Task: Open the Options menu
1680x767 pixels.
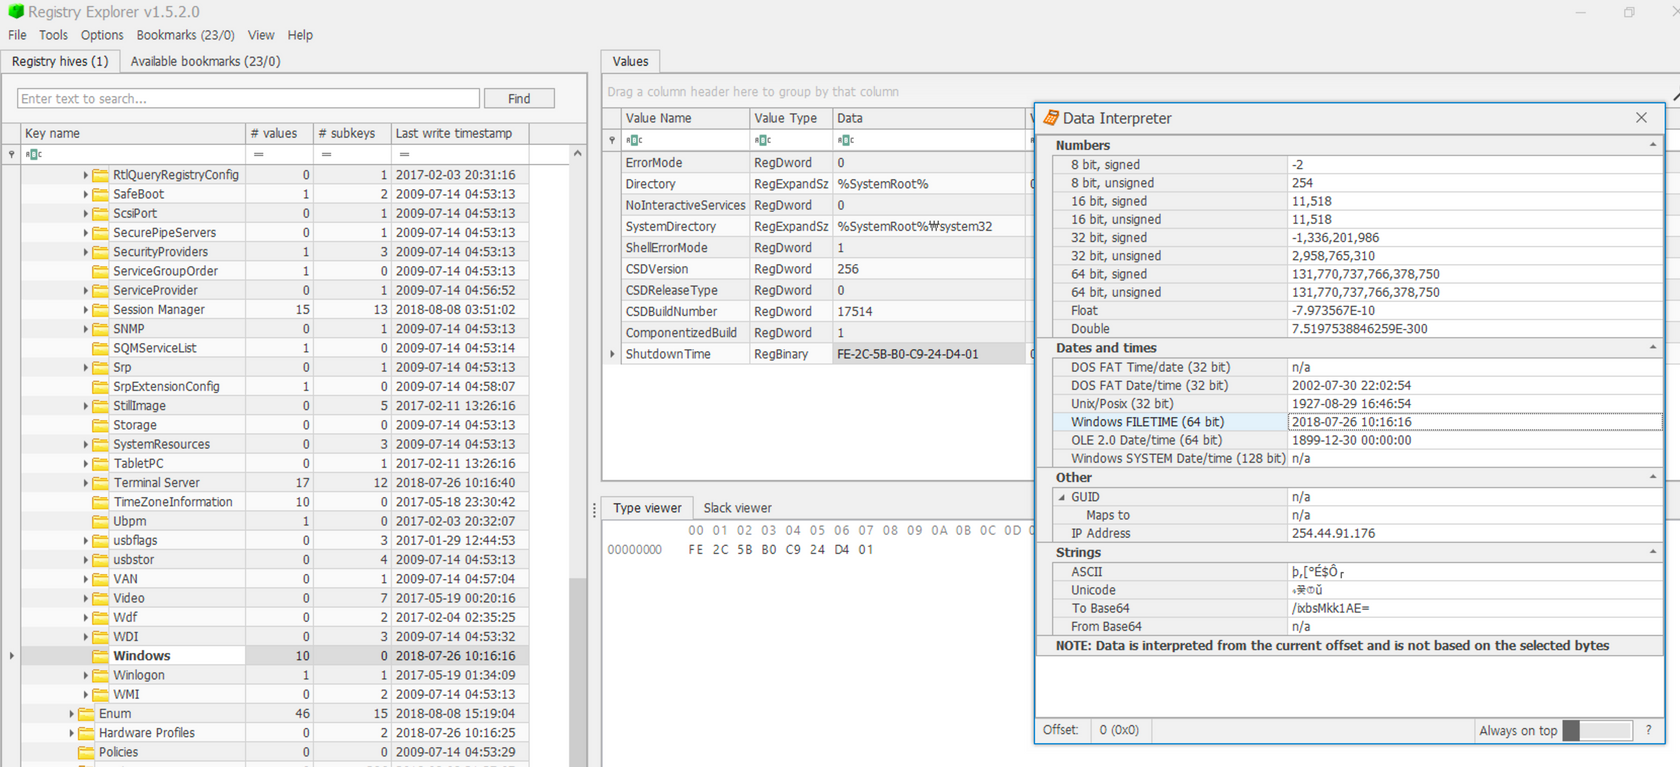Action: (102, 35)
